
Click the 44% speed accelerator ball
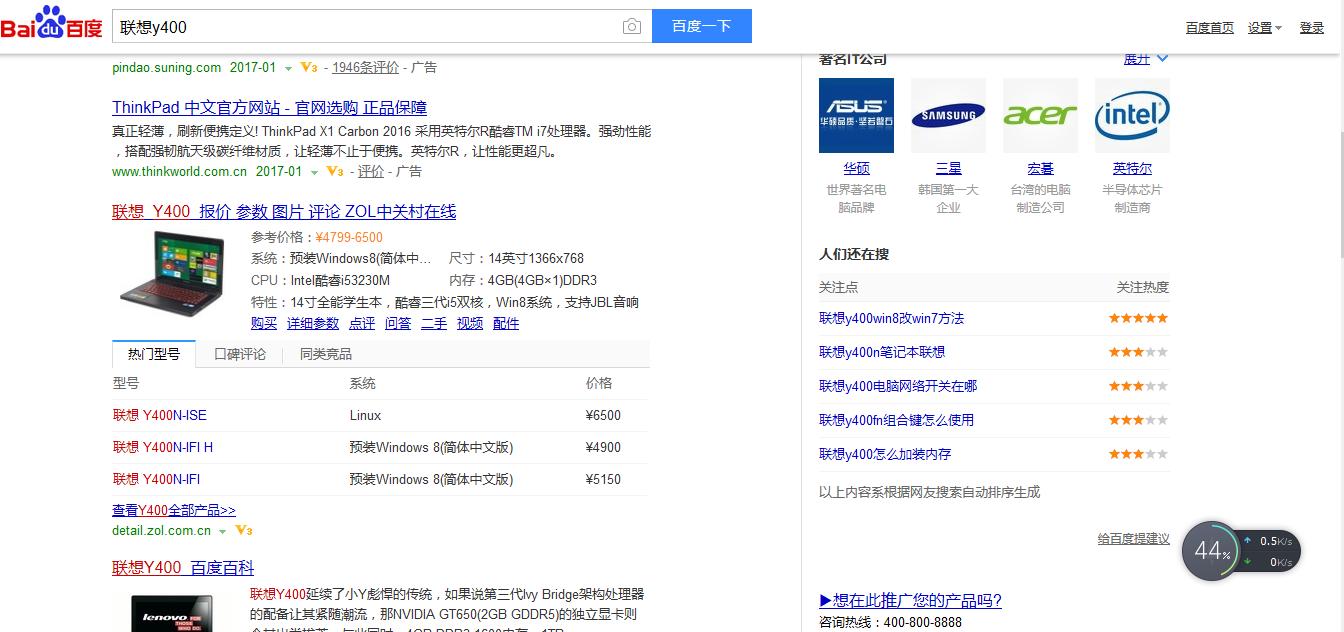(1212, 550)
